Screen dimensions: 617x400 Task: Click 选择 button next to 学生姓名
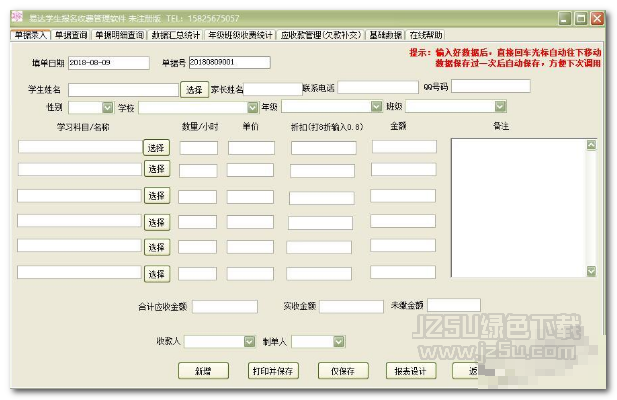tap(194, 90)
